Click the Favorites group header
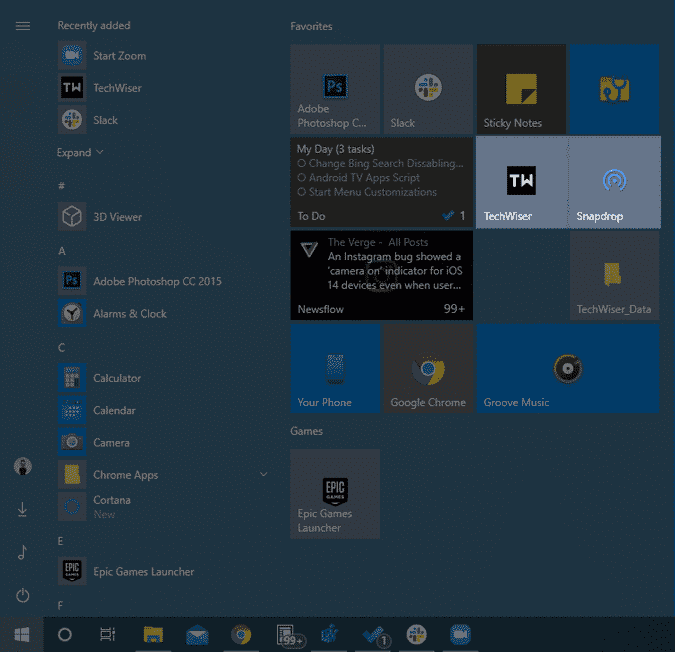 (x=311, y=26)
